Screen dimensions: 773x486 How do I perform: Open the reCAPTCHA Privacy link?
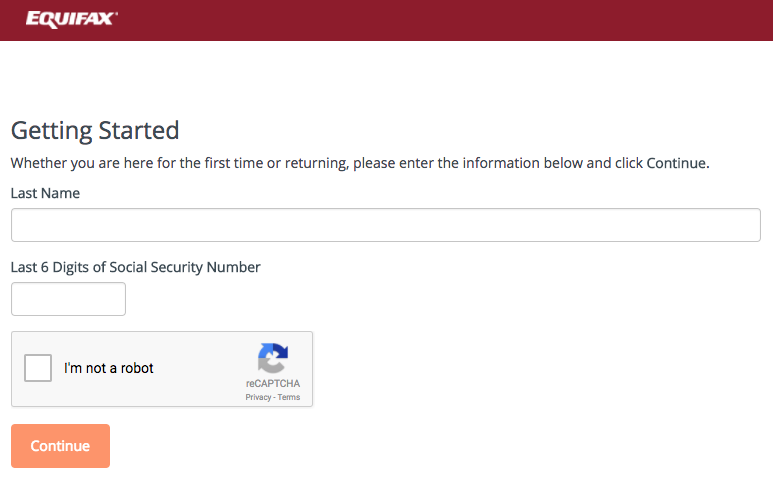click(258, 397)
